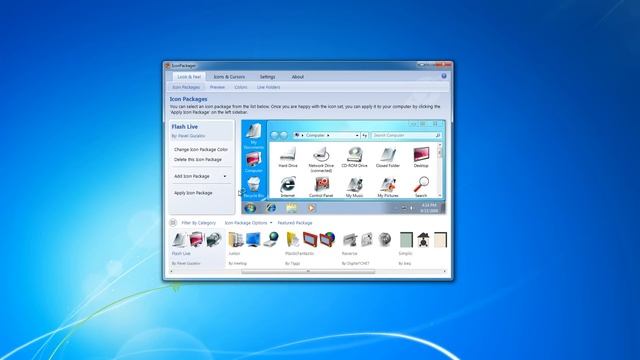This screenshot has height=360, width=640.
Task: Click Internet Explorer in preview taskbar
Action: [x=271, y=208]
